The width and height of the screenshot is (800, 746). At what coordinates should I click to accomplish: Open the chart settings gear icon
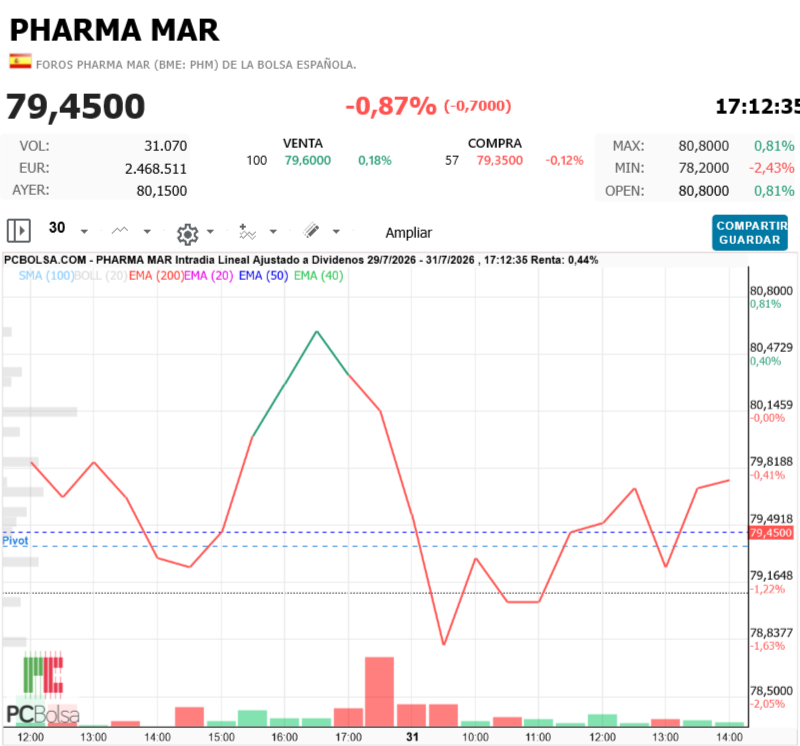pyautogui.click(x=187, y=234)
